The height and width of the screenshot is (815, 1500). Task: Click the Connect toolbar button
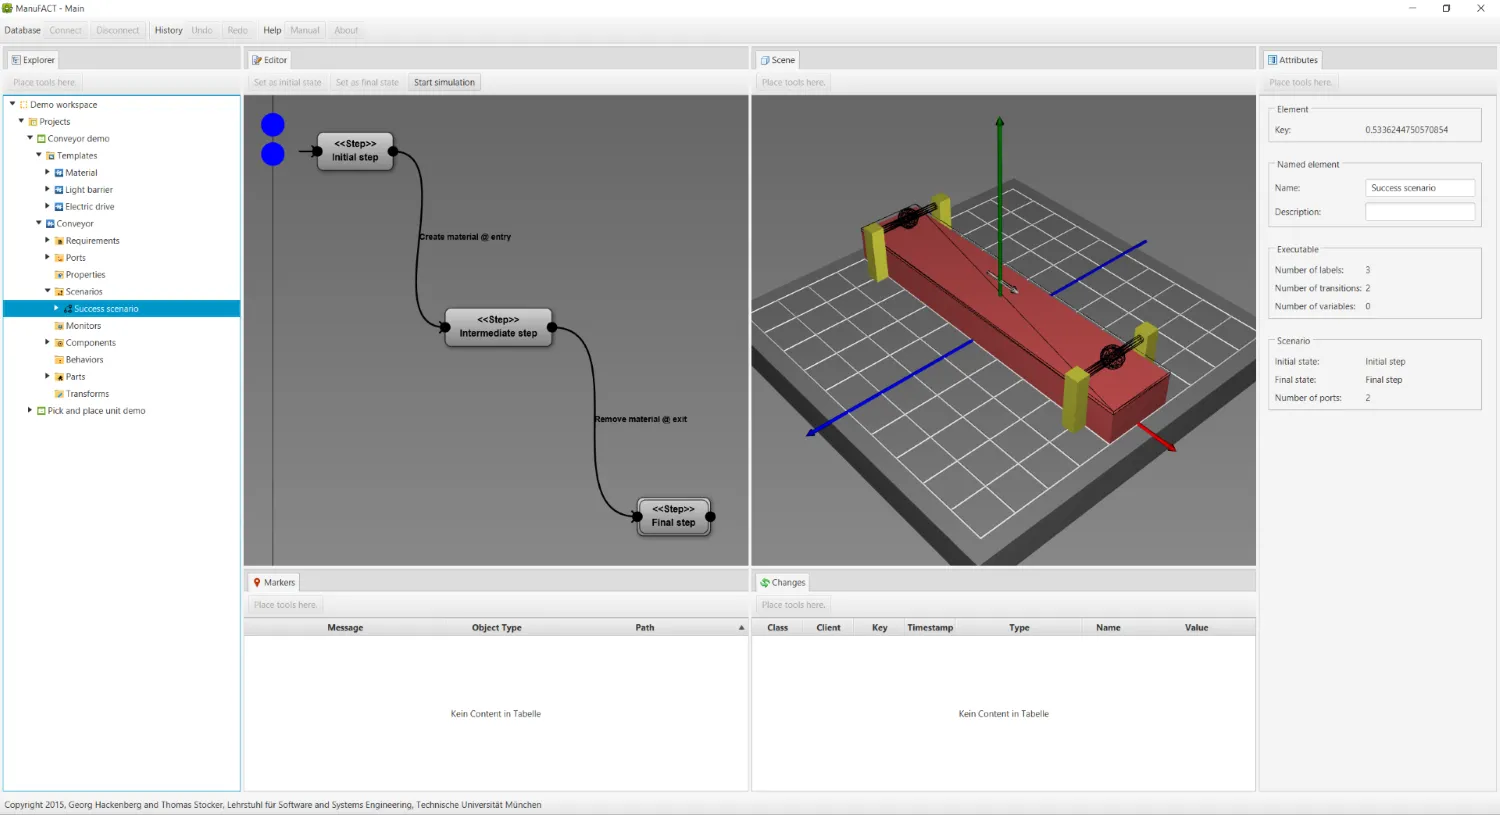pyautogui.click(x=66, y=30)
